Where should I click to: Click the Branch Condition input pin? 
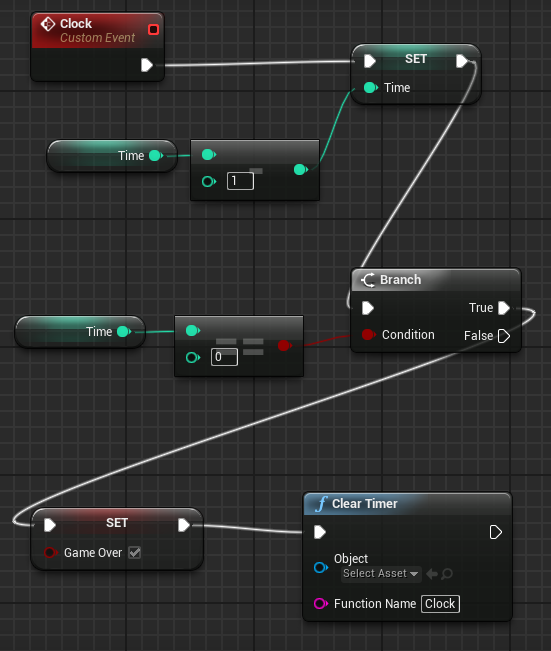[368, 335]
